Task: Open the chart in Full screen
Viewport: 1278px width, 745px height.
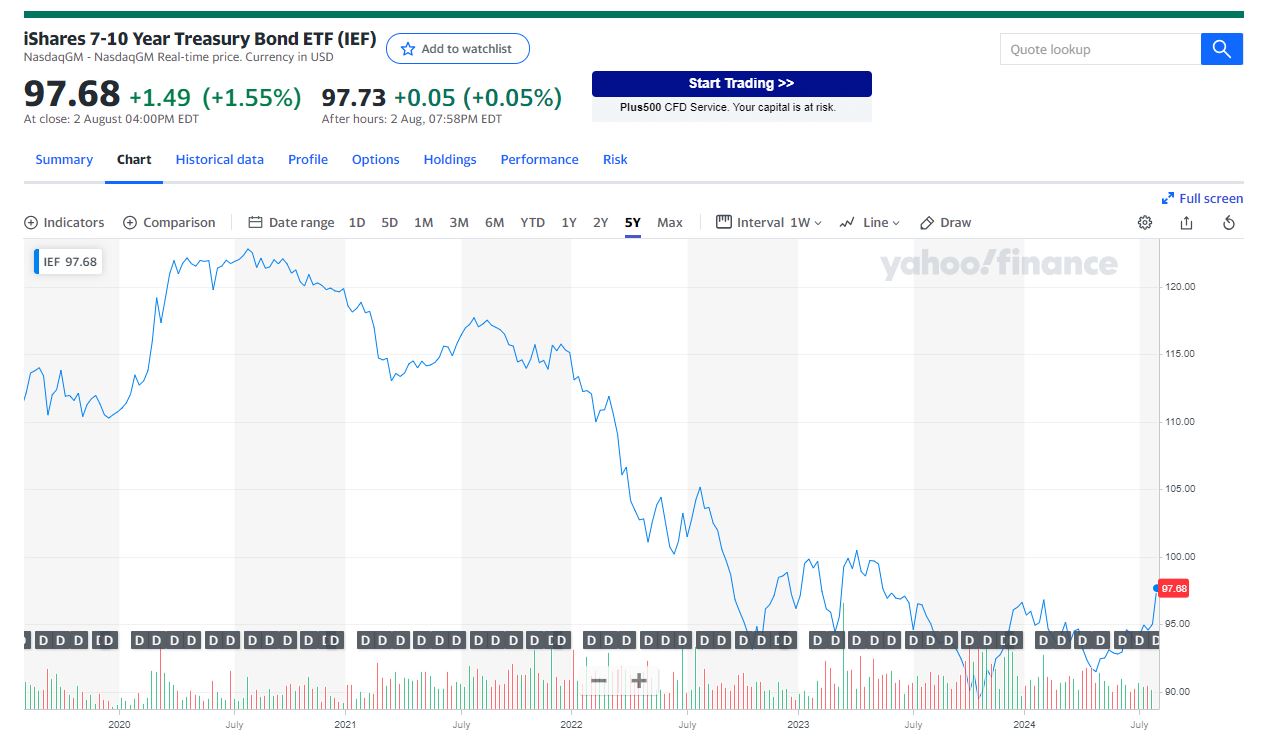Action: (x=1202, y=198)
